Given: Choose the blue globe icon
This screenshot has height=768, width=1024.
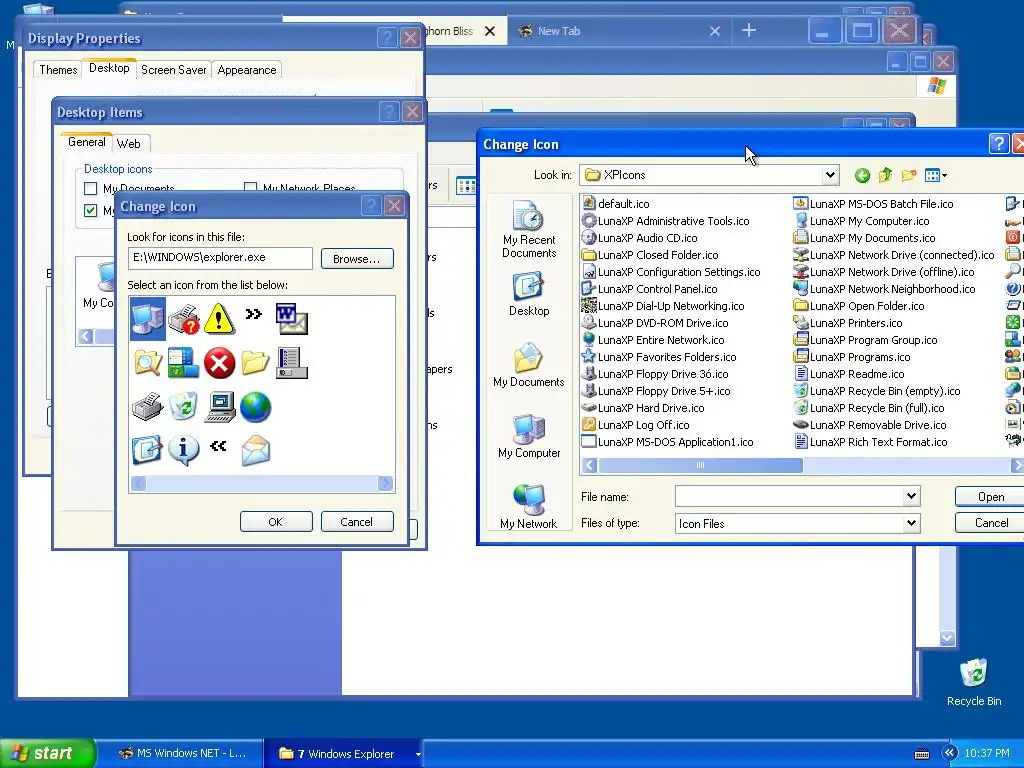Looking at the screenshot, I should pyautogui.click(x=255, y=406).
